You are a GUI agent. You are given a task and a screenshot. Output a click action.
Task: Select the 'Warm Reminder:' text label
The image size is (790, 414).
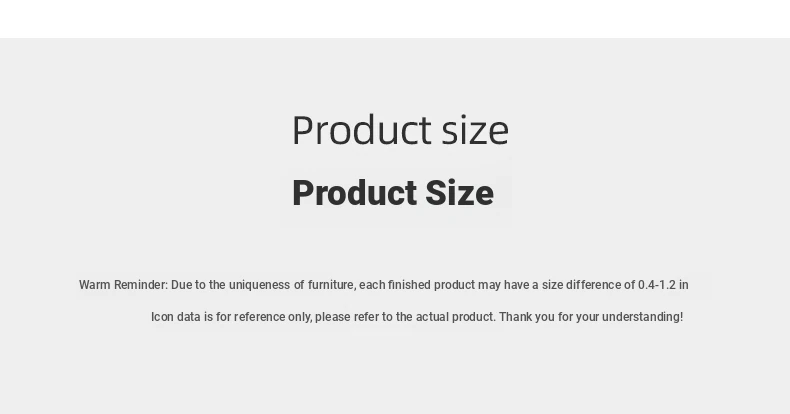tap(123, 285)
